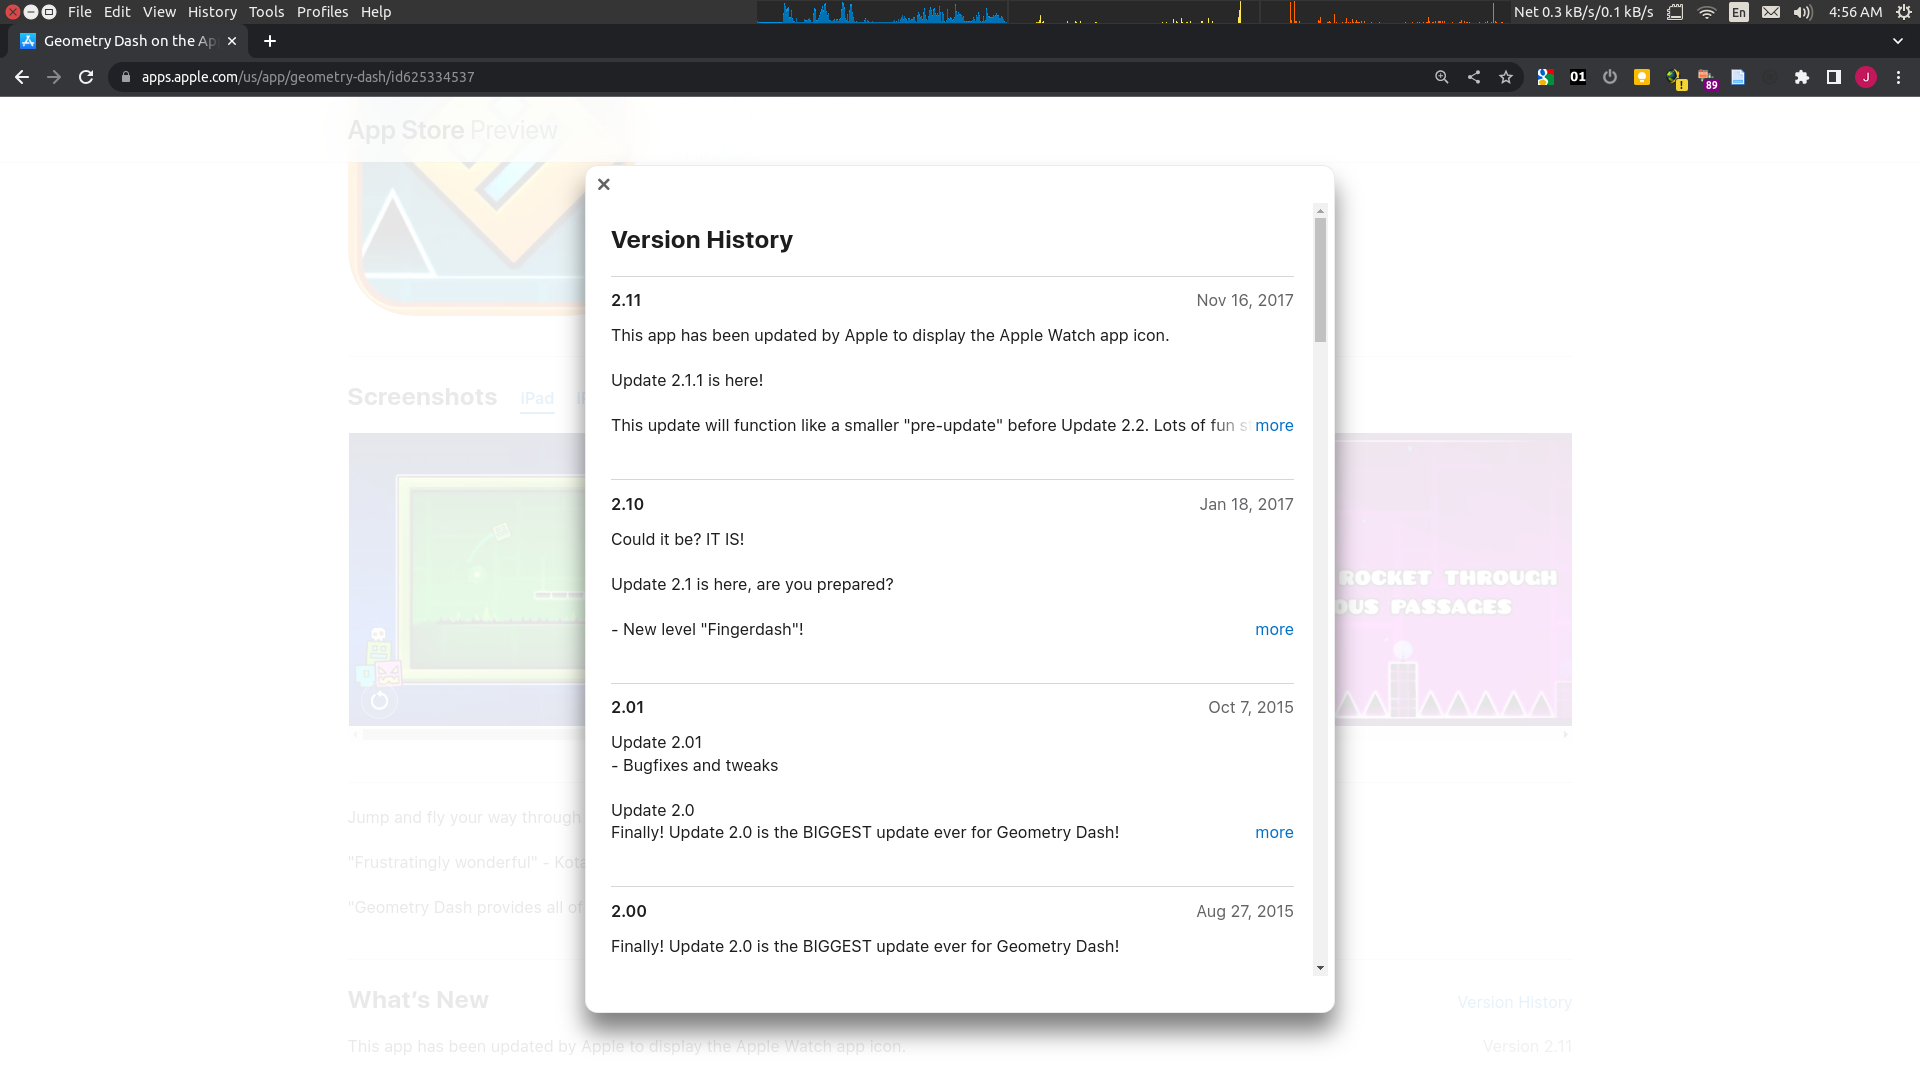Click the dialog scrollbar thumb
Image resolution: width=1920 pixels, height=1080 pixels.
pyautogui.click(x=1320, y=280)
